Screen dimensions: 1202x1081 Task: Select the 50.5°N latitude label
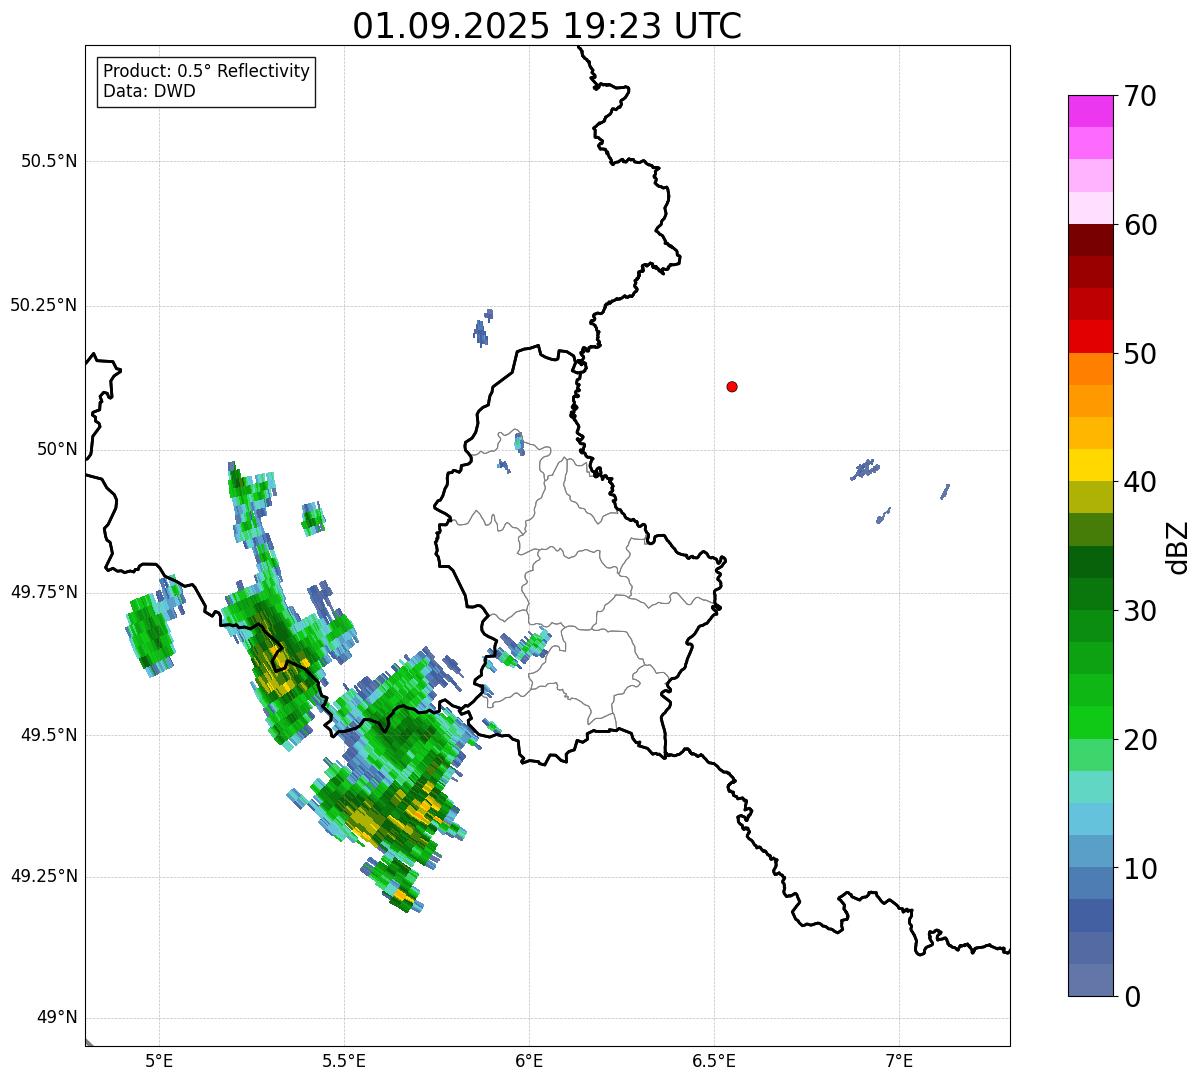pos(49,161)
